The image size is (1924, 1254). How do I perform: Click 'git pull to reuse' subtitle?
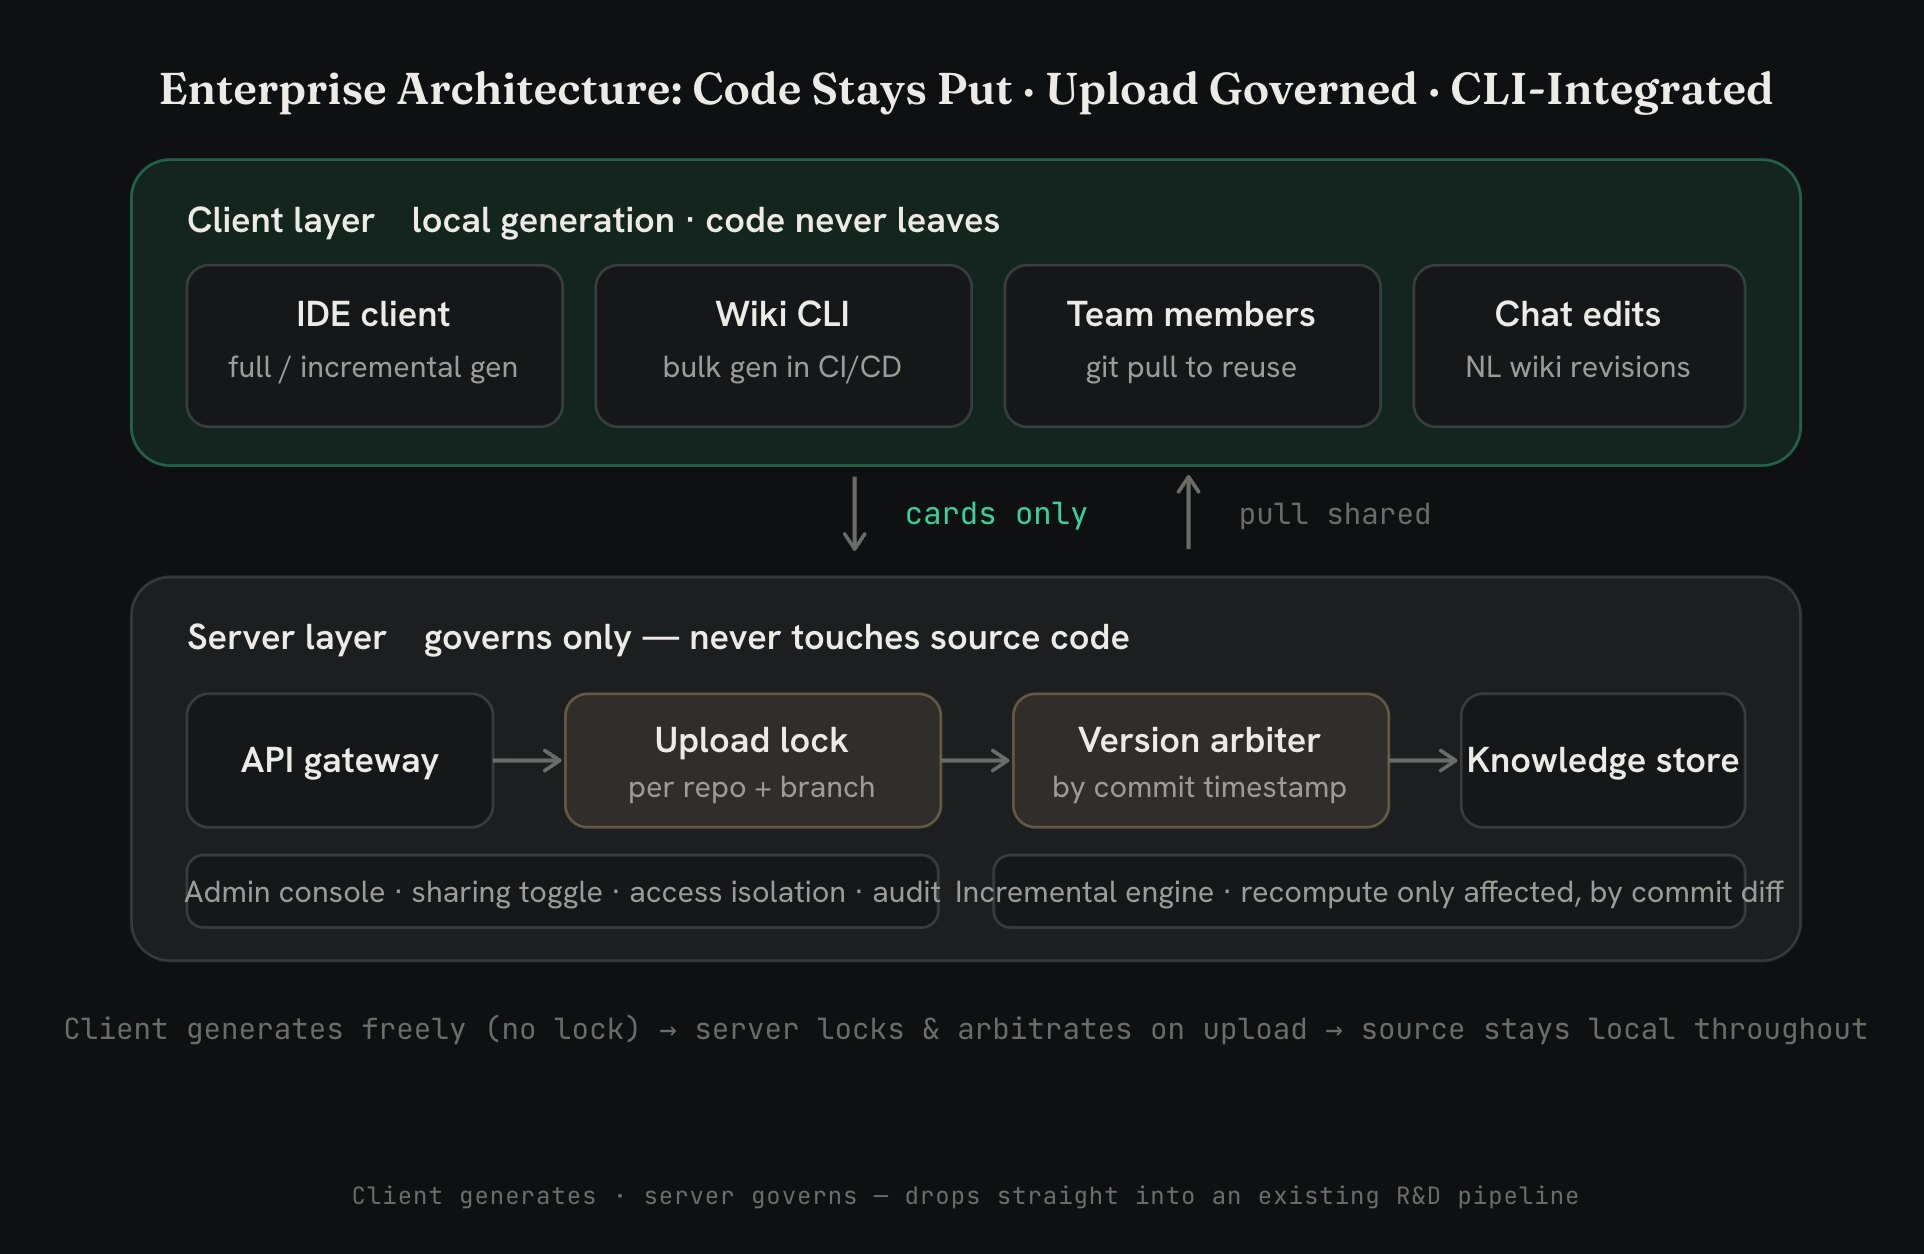coord(1191,367)
